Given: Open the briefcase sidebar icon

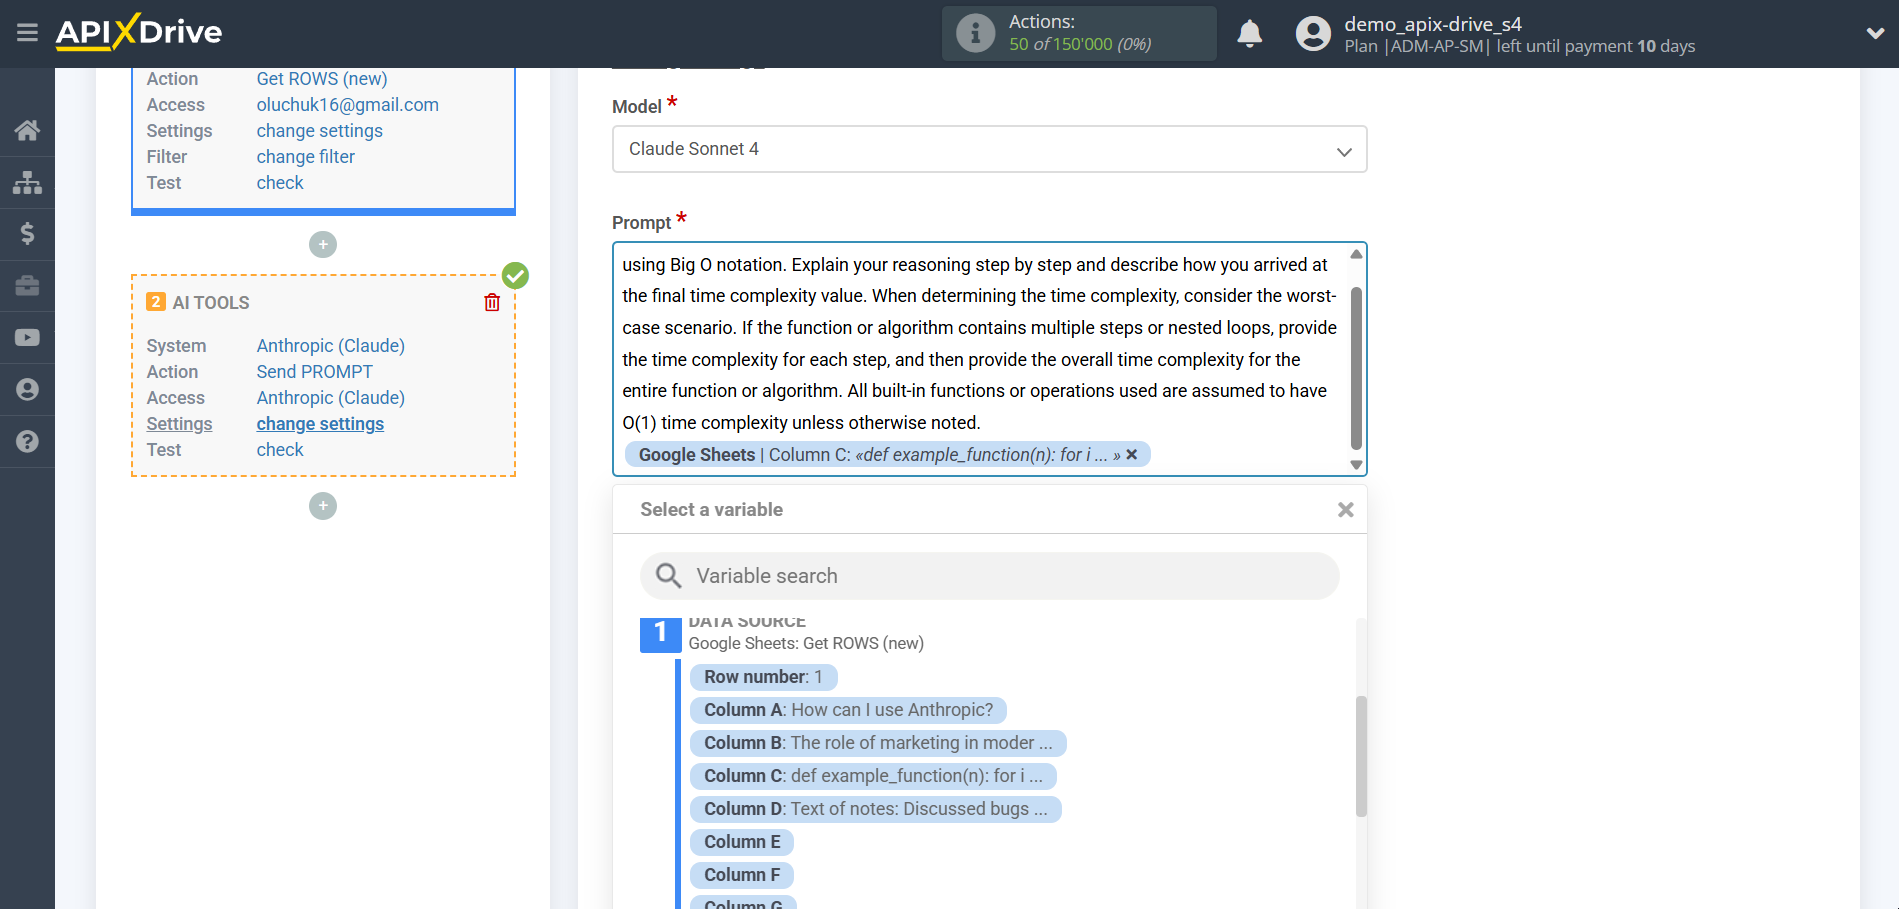Looking at the screenshot, I should coord(27,286).
